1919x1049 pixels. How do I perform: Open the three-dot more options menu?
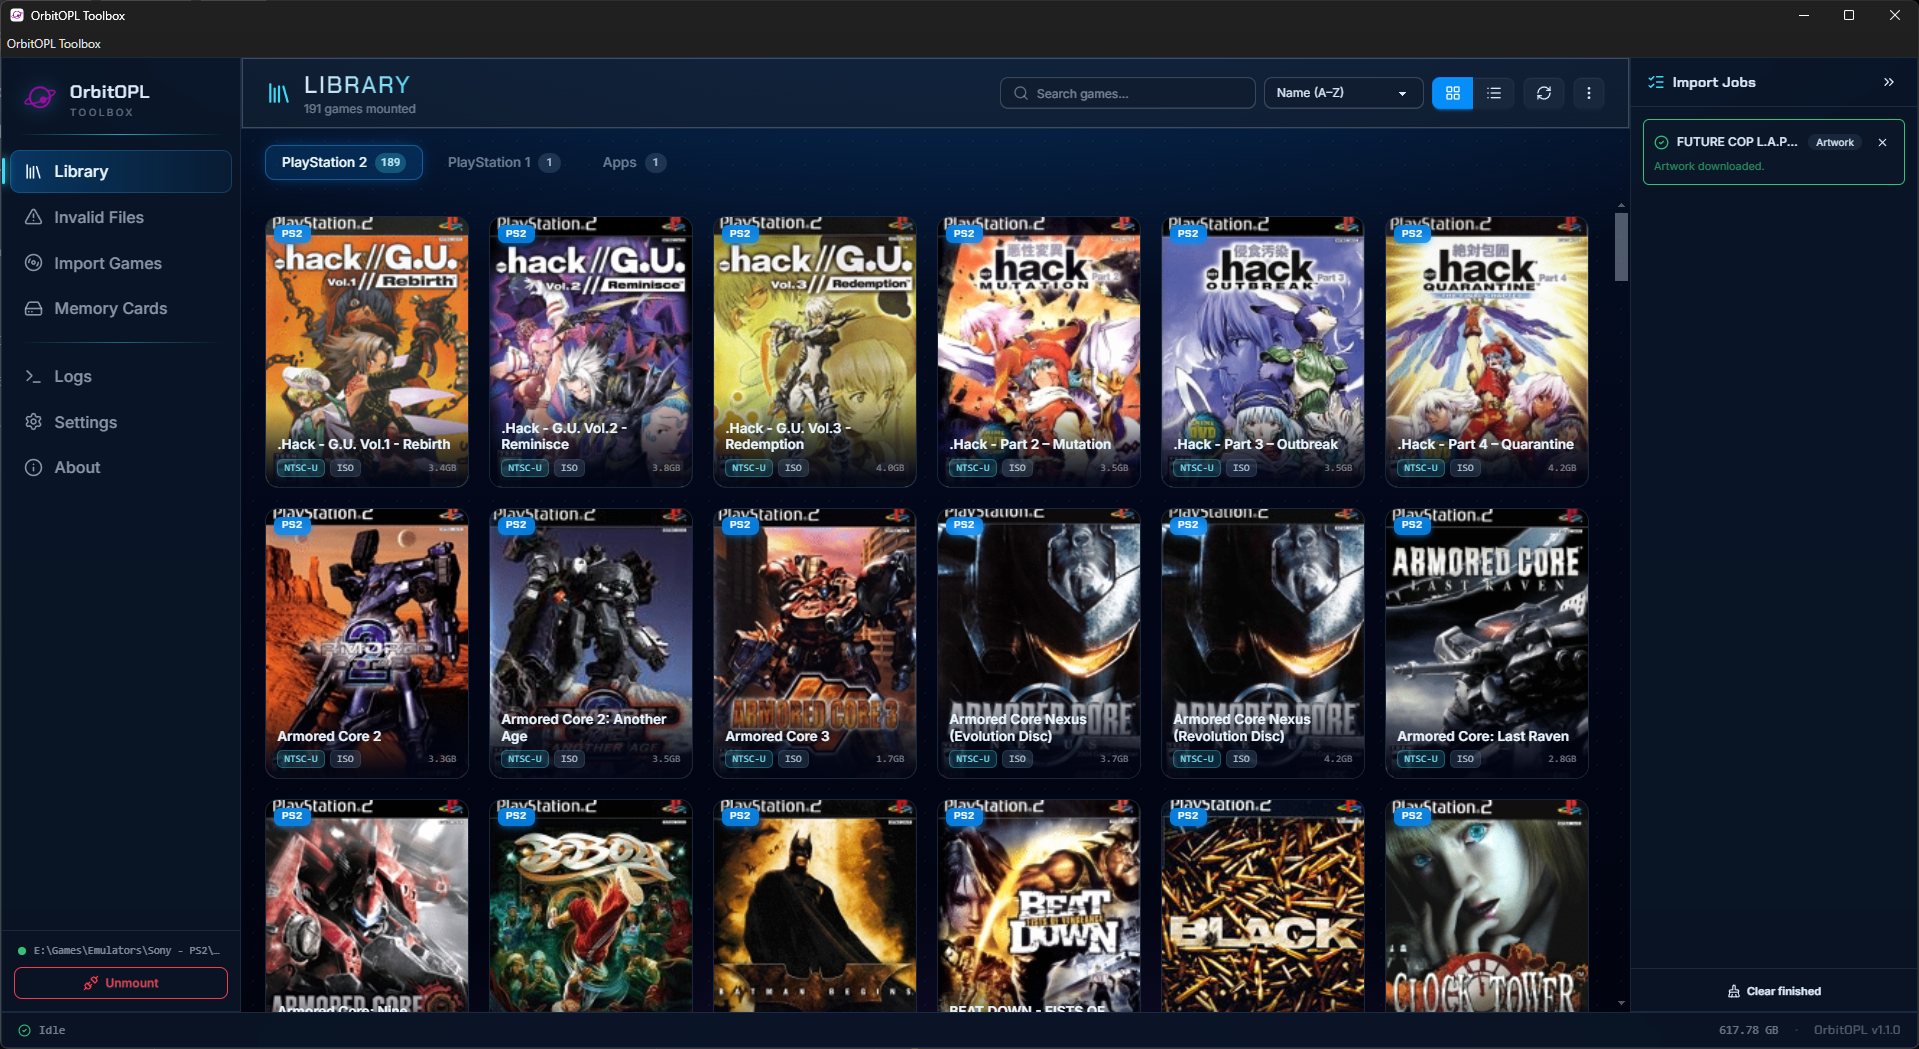(x=1589, y=93)
